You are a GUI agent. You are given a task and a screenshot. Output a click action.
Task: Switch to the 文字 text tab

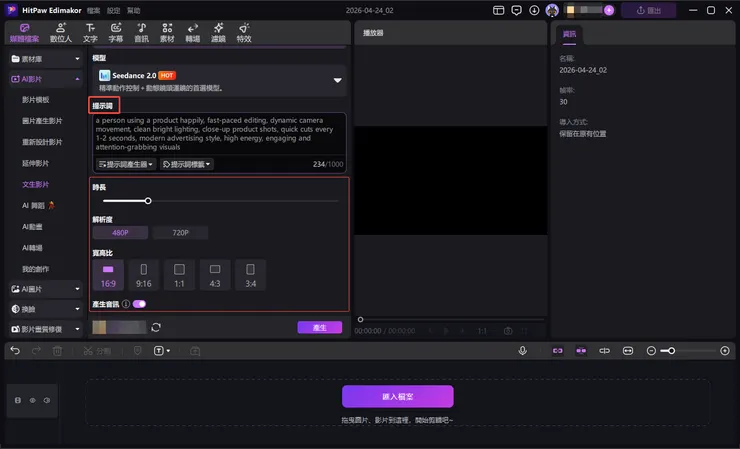(x=90, y=33)
